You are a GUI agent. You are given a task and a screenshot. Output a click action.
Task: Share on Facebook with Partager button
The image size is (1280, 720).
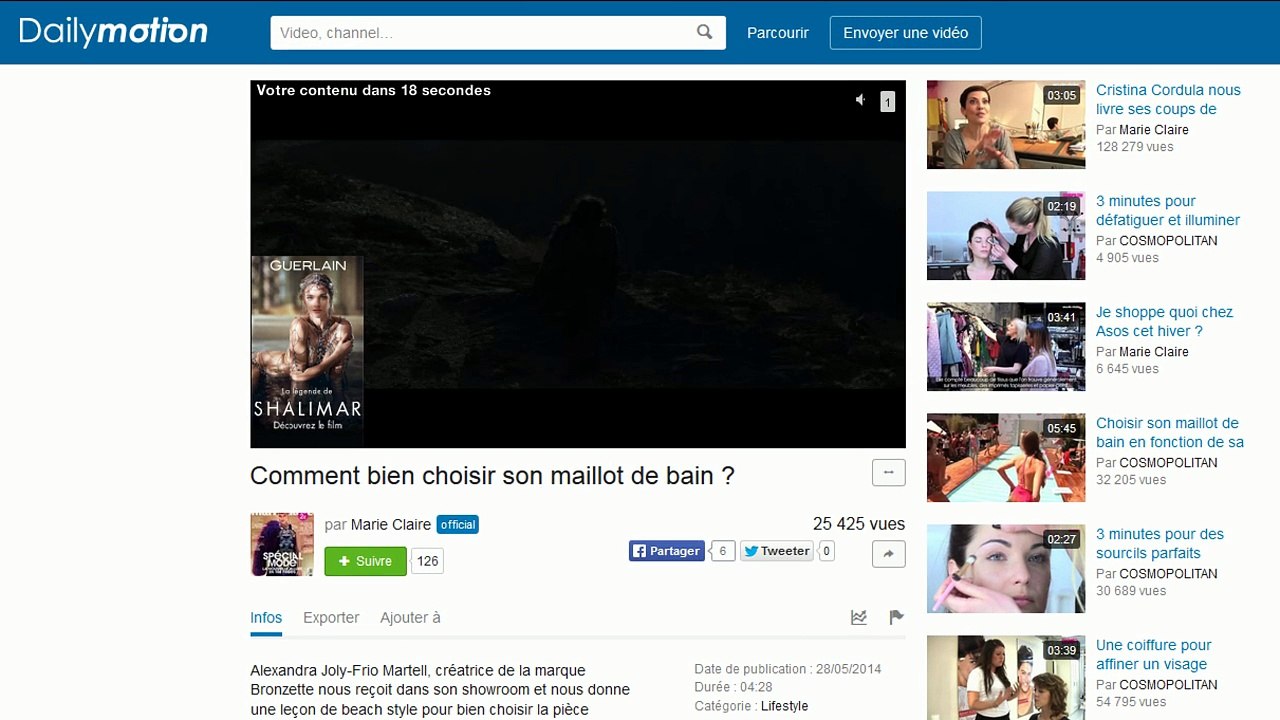[x=667, y=551]
